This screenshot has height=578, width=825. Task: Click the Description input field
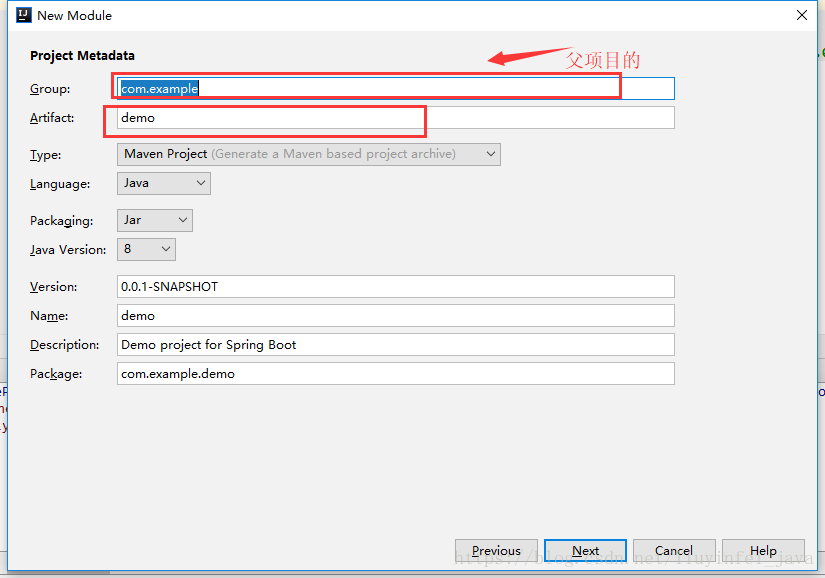pos(395,344)
